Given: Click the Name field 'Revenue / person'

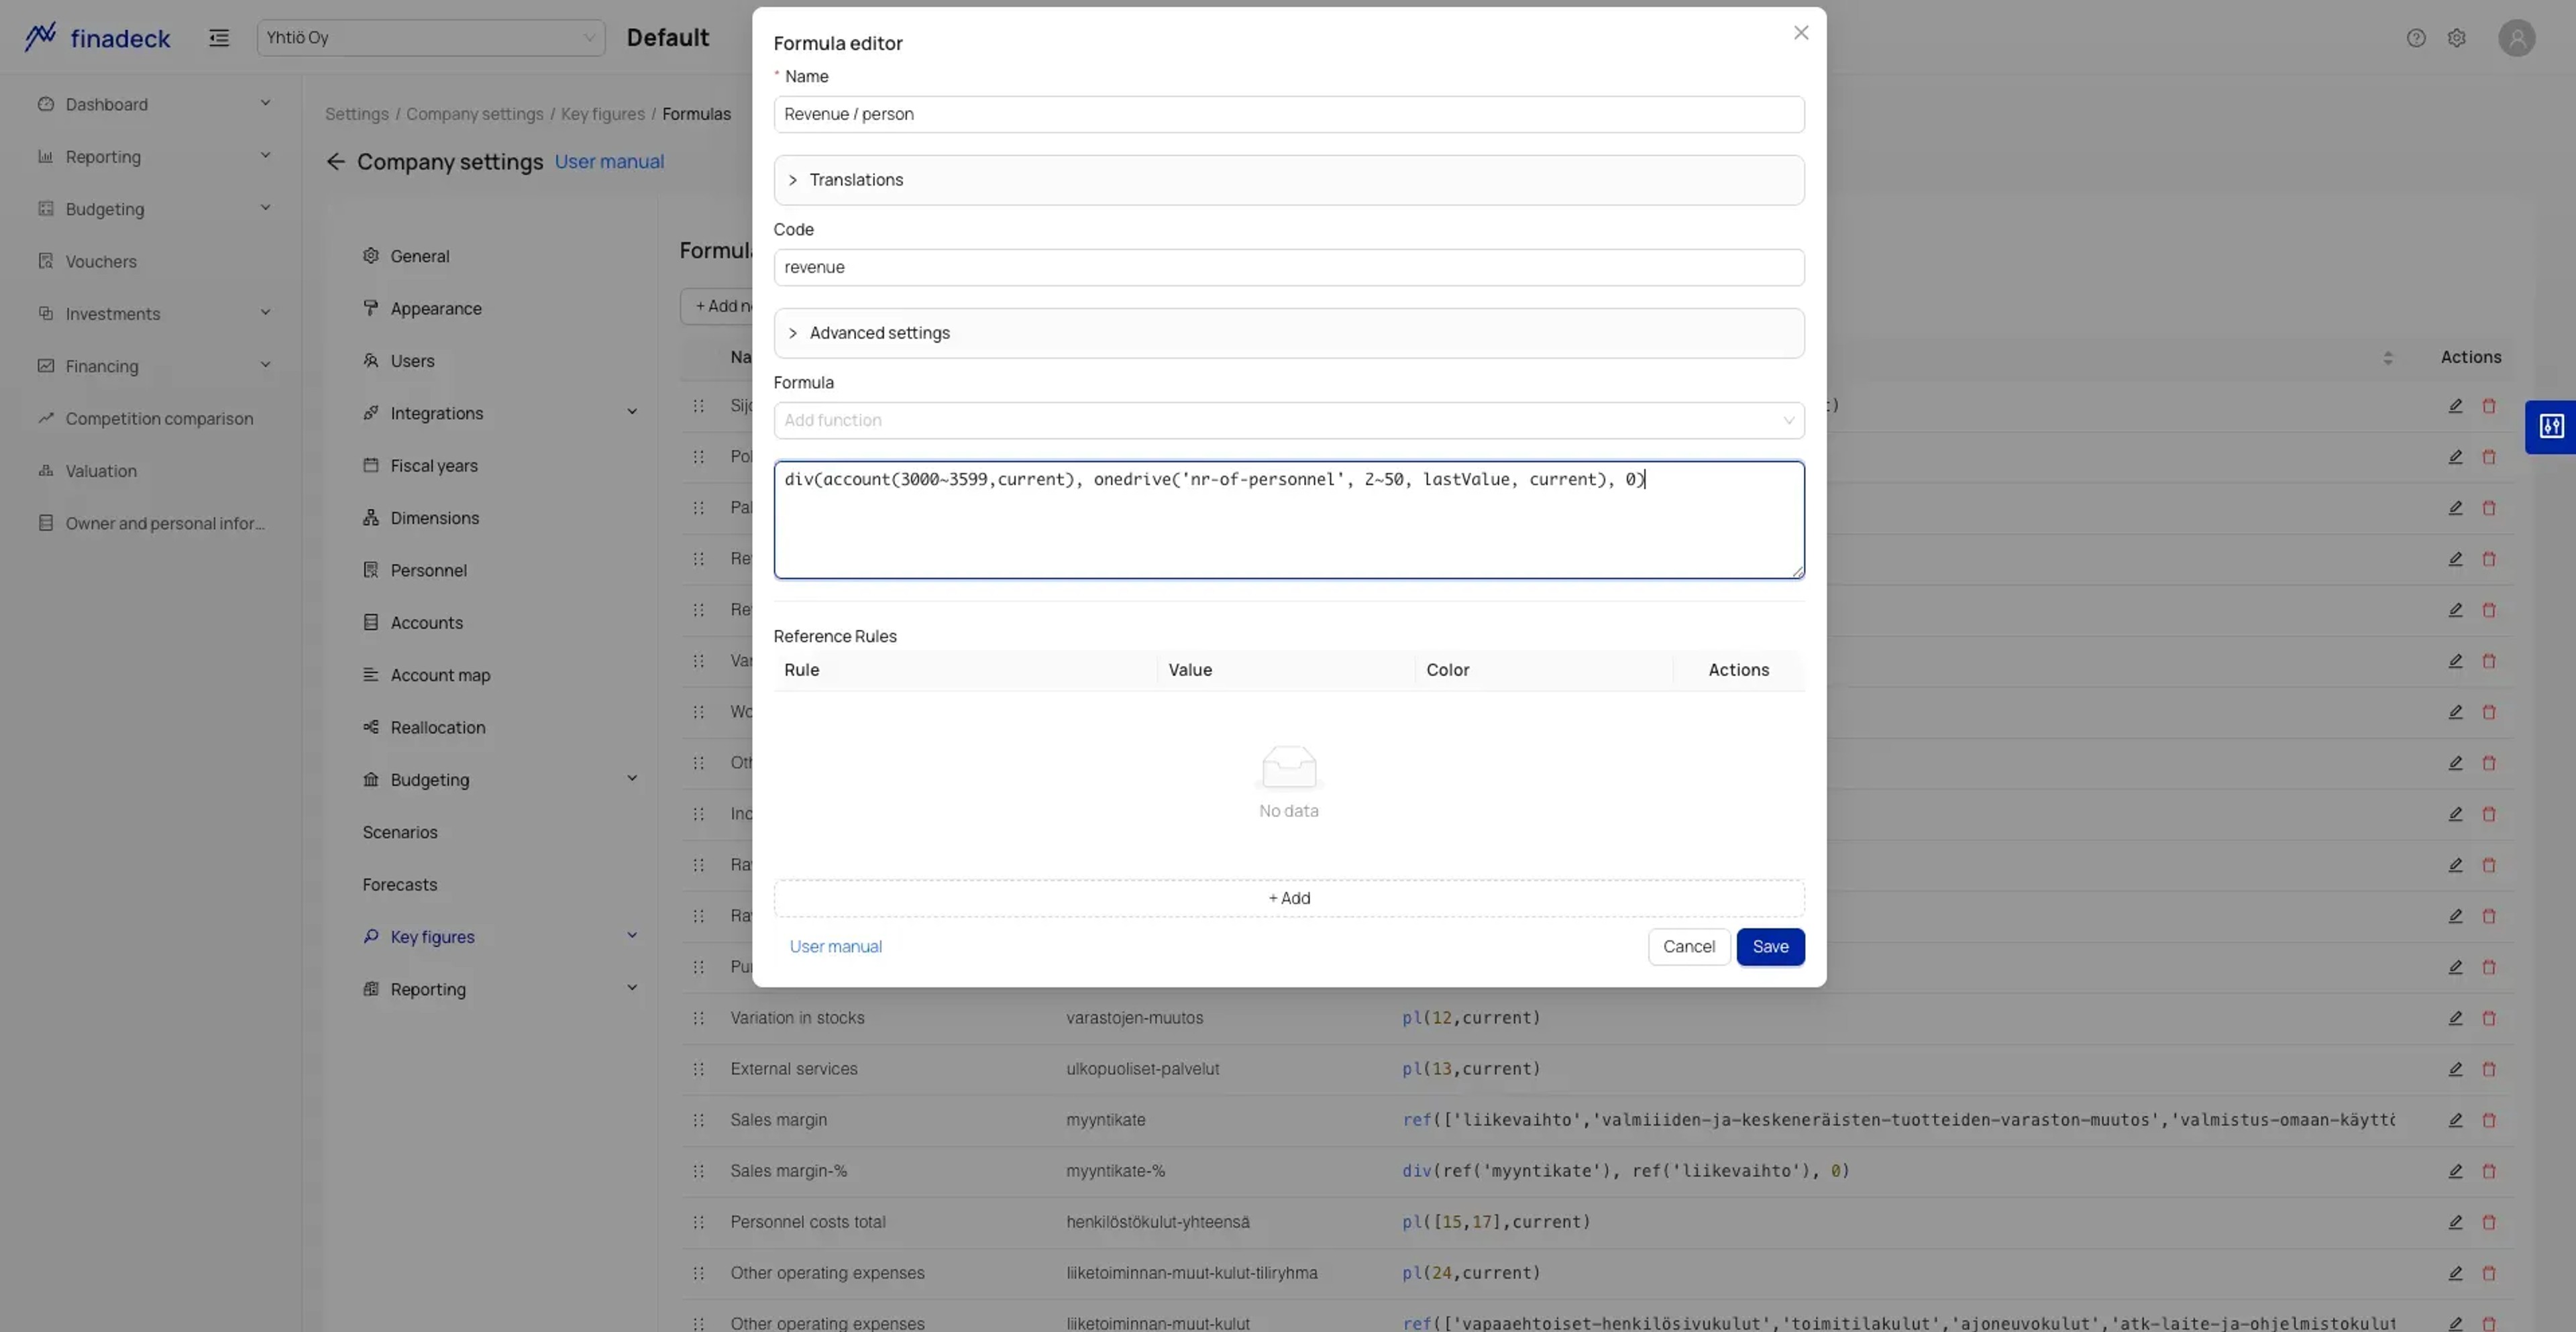Looking at the screenshot, I should [1289, 114].
